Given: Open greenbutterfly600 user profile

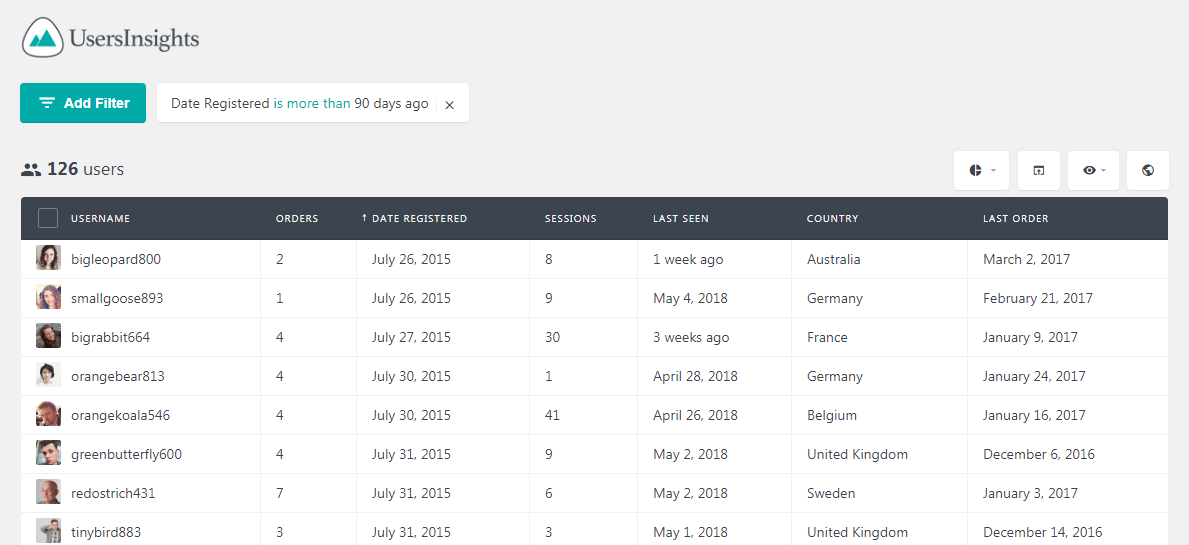Looking at the screenshot, I should [126, 455].
